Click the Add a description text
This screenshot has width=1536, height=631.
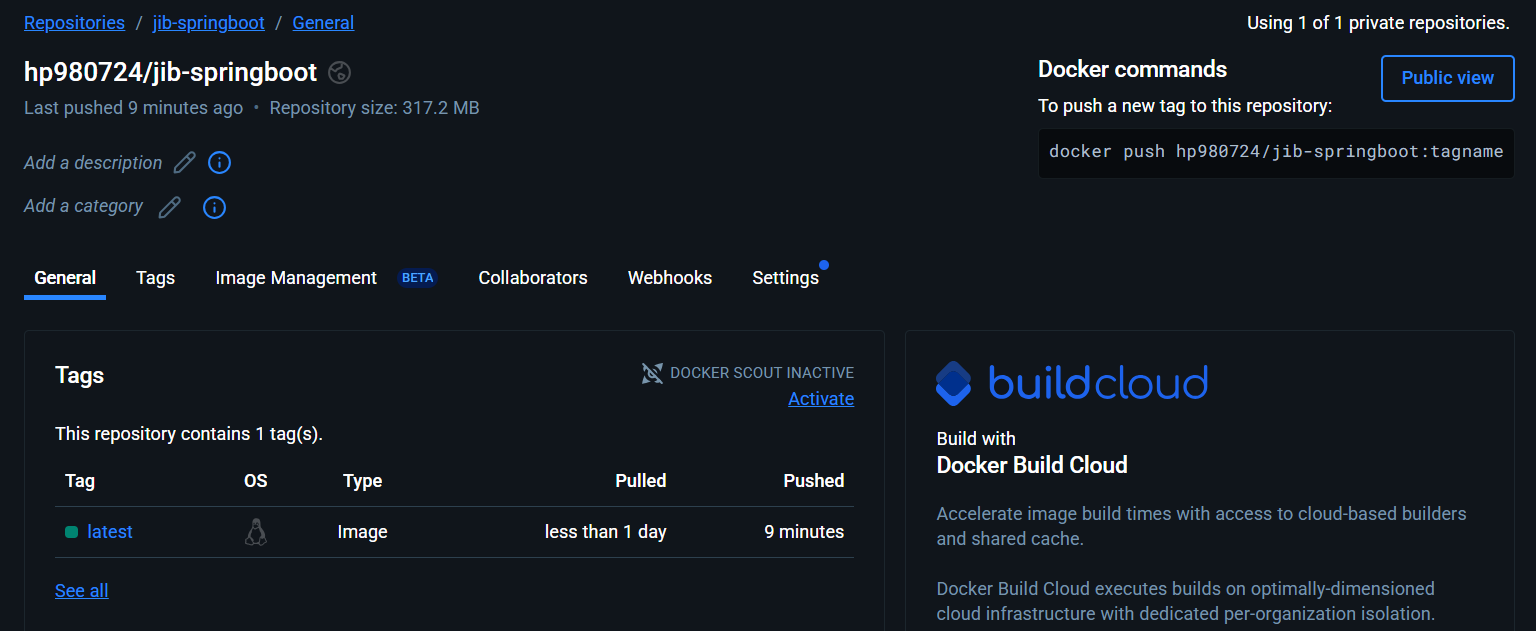pyautogui.click(x=93, y=163)
